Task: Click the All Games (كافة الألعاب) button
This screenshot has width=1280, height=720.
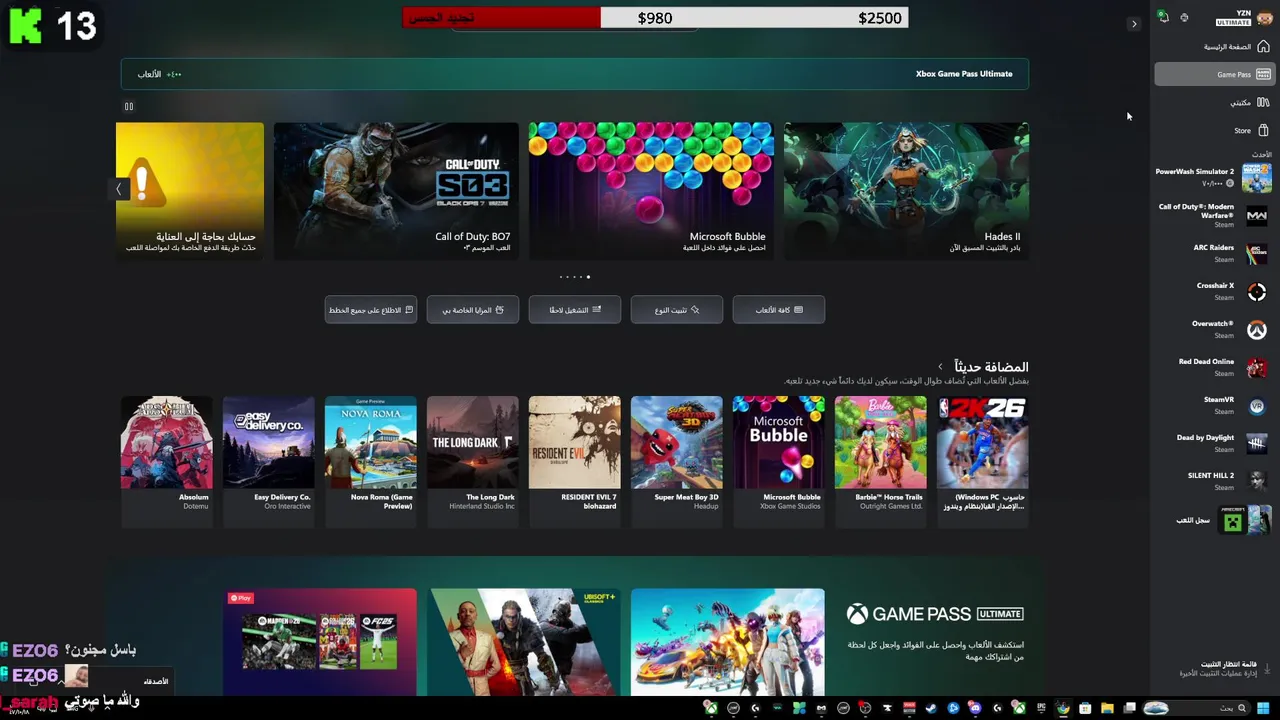Action: click(779, 310)
